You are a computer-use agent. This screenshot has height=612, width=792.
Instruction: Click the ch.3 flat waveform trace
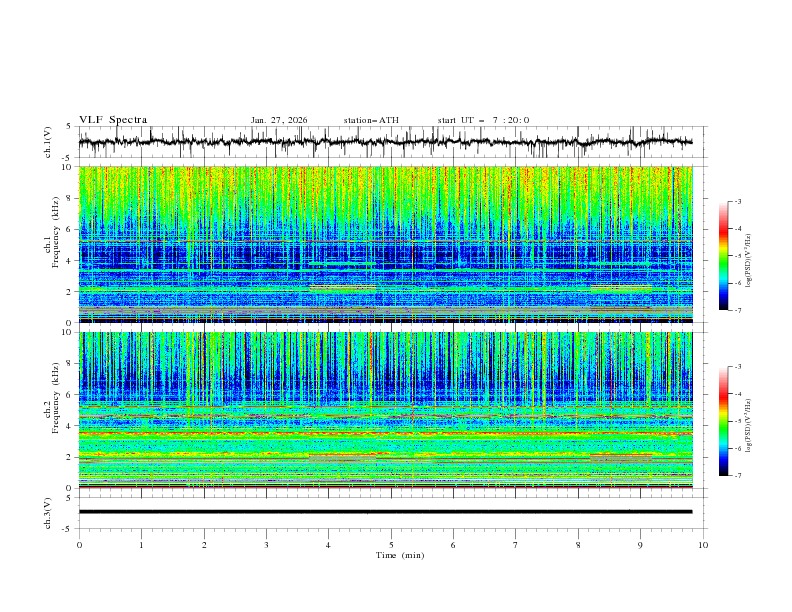[x=385, y=512]
